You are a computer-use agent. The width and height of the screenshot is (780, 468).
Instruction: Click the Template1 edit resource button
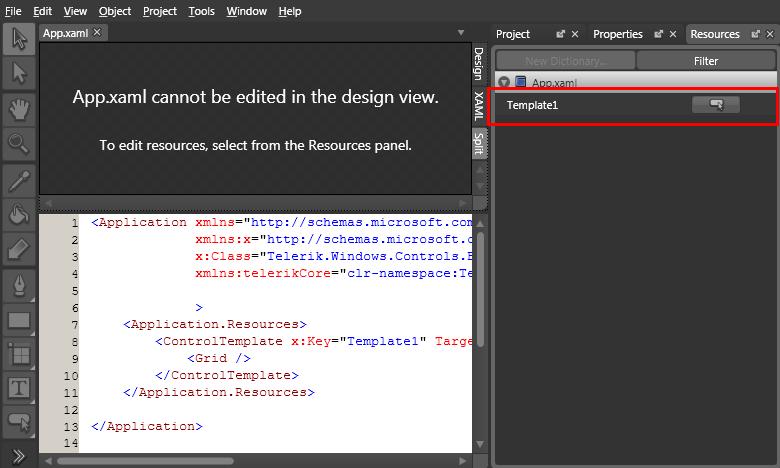(x=716, y=104)
